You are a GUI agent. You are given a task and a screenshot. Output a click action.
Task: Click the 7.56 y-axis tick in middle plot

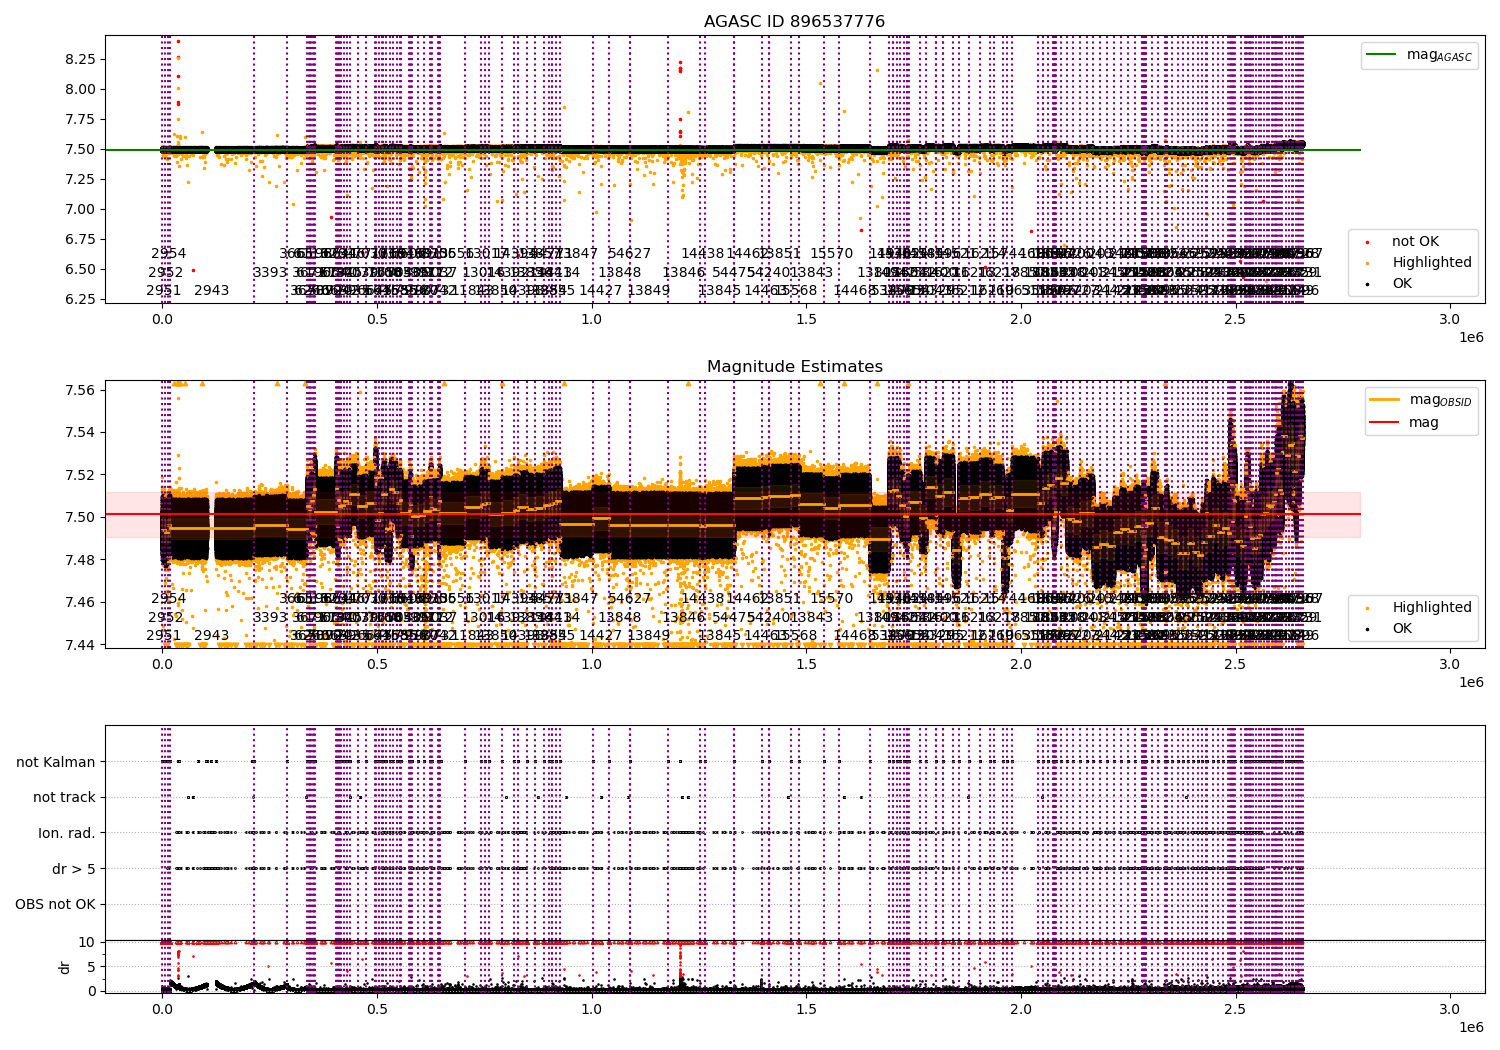click(x=80, y=390)
